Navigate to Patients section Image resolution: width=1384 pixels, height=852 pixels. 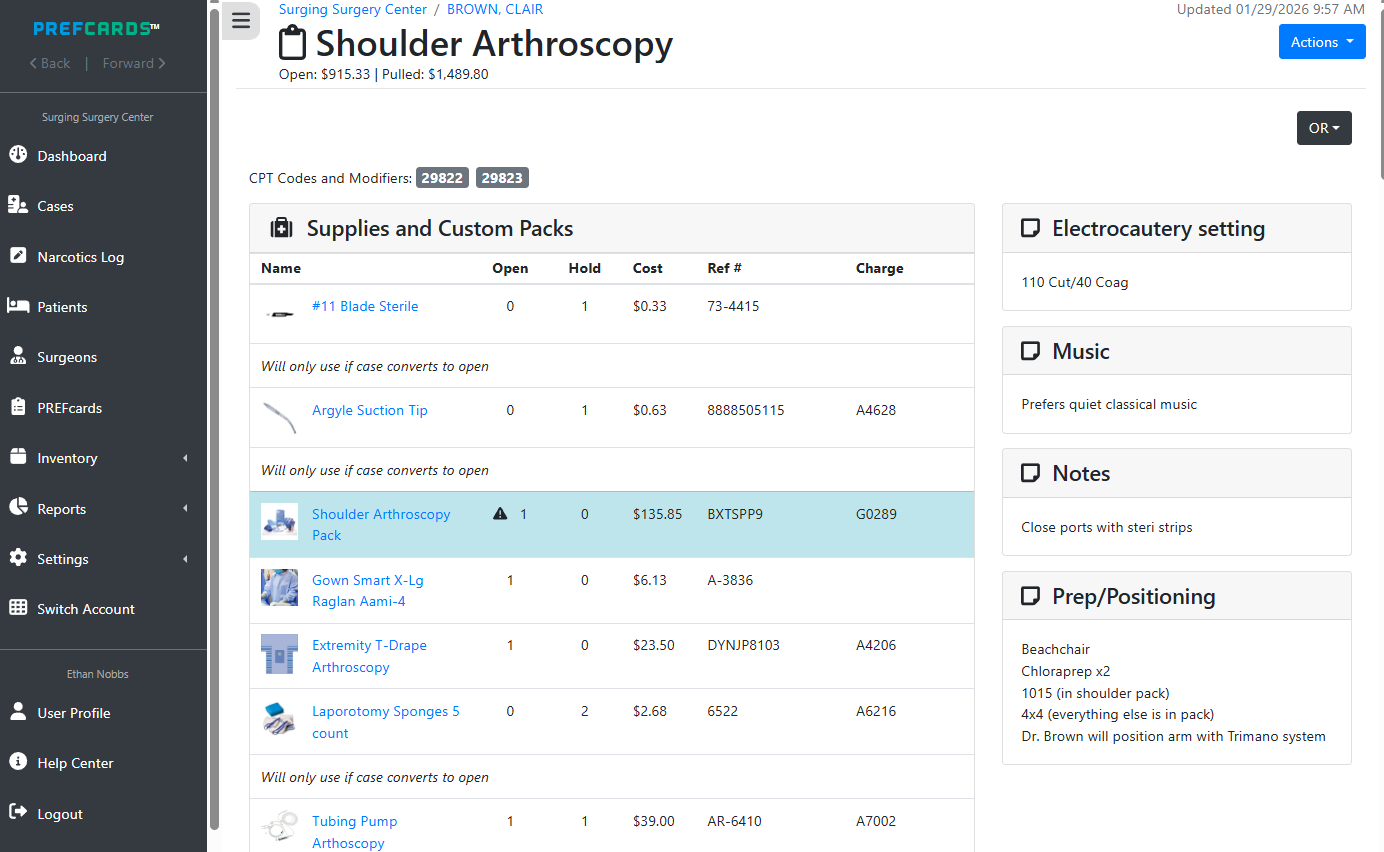coord(62,307)
